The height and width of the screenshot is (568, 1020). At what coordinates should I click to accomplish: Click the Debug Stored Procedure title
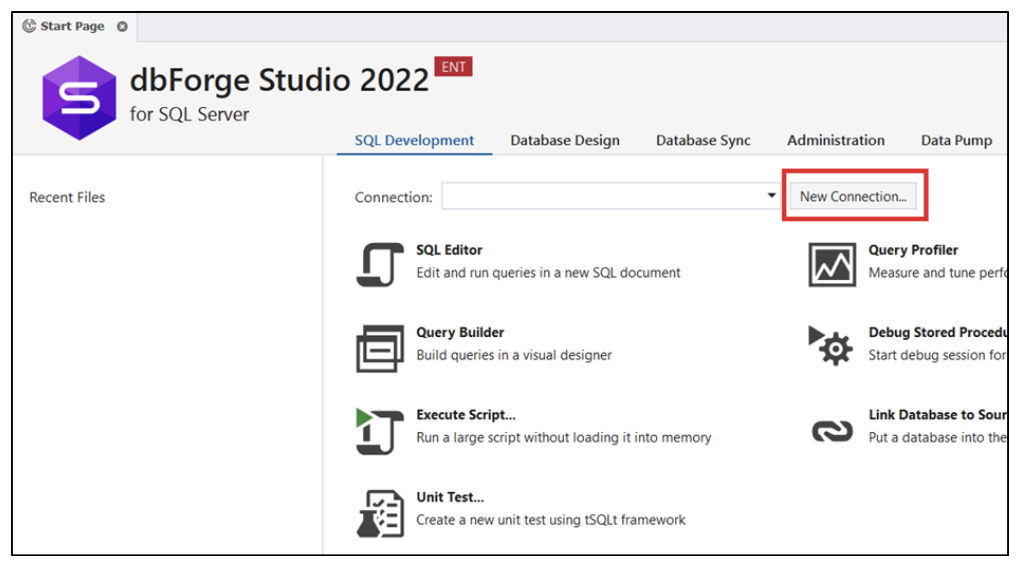pyautogui.click(x=937, y=332)
